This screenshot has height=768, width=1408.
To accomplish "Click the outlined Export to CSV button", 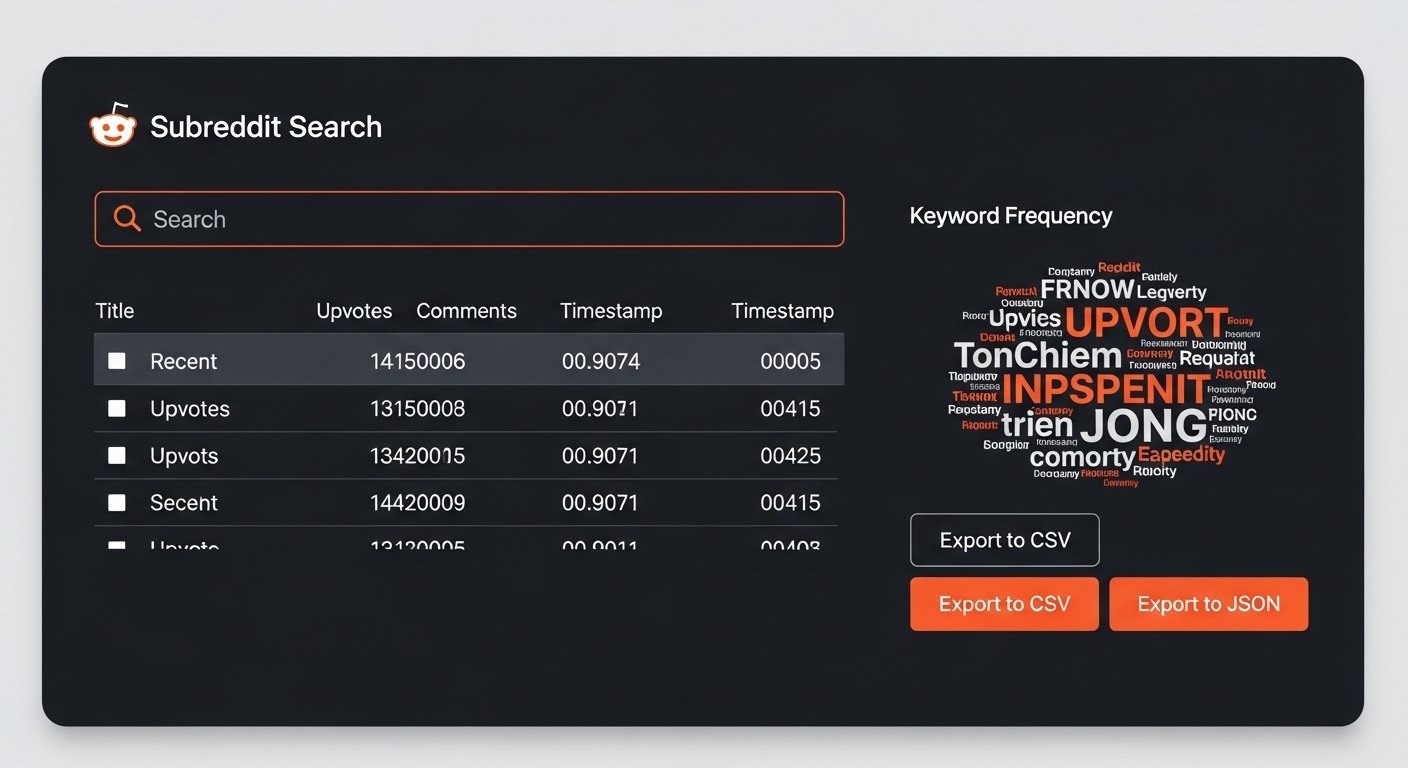I will point(1004,540).
